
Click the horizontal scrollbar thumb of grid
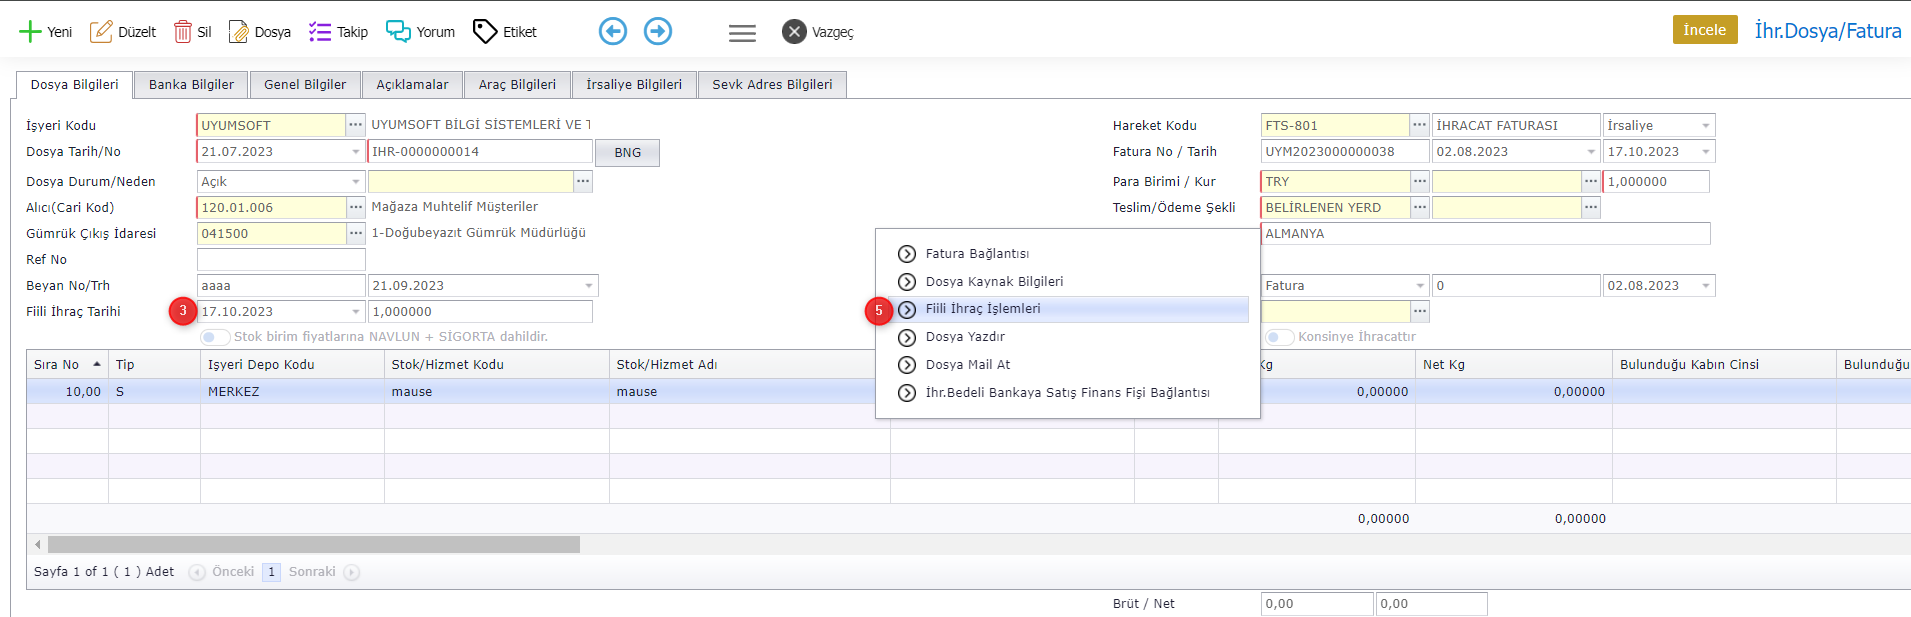coord(314,545)
